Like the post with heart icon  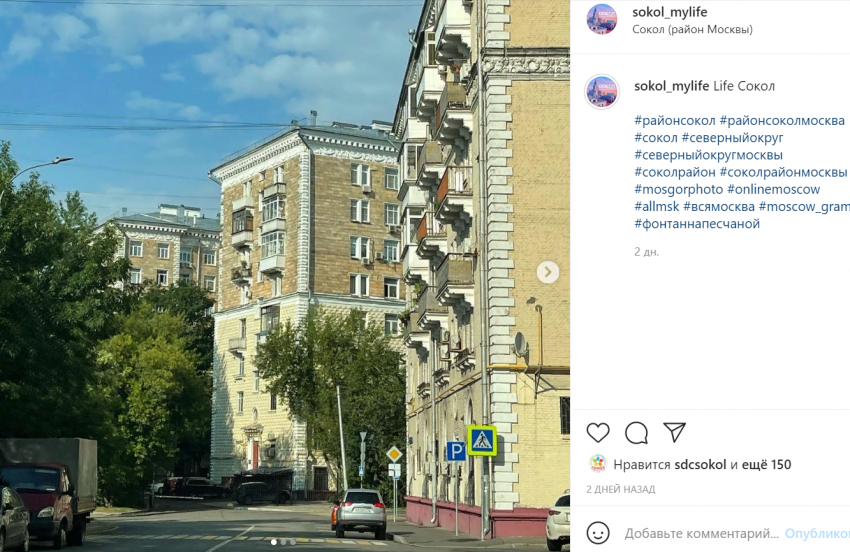[598, 433]
